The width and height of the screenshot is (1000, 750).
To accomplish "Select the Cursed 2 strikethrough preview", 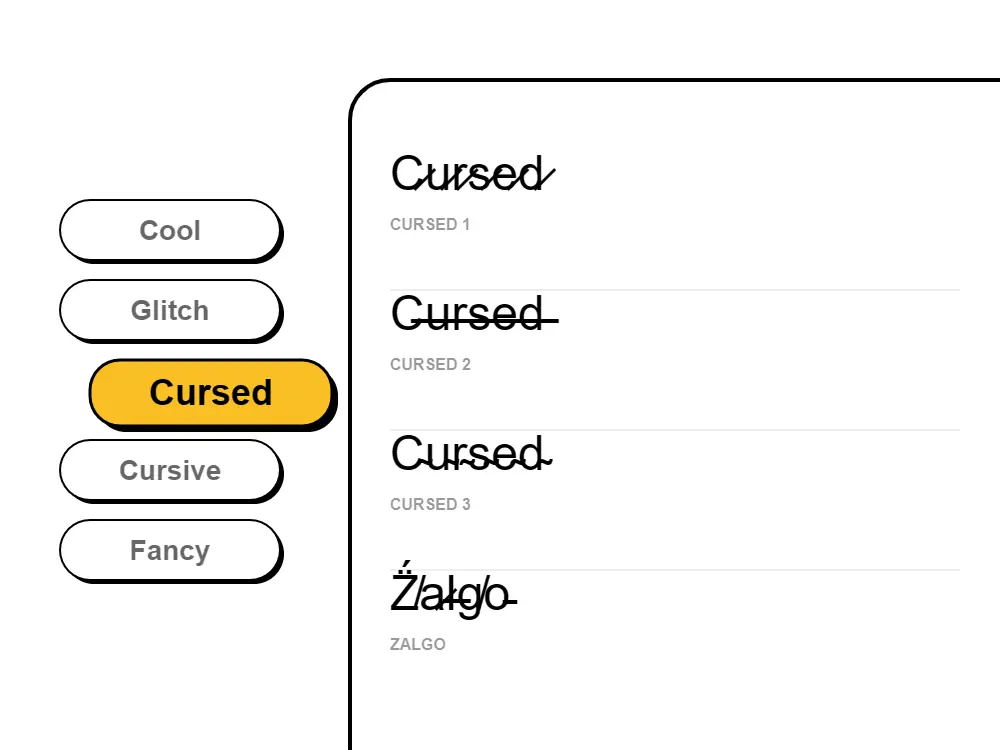I will tap(472, 313).
